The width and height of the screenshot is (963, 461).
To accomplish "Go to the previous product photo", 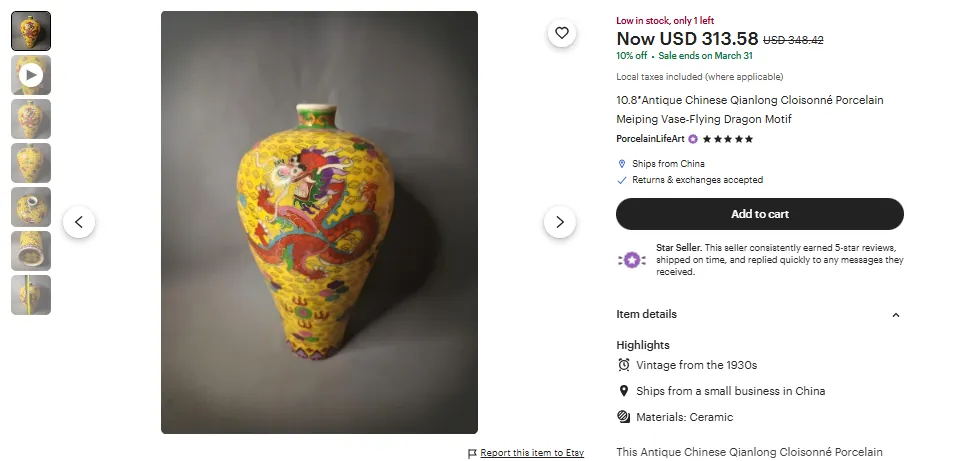I will (x=79, y=222).
